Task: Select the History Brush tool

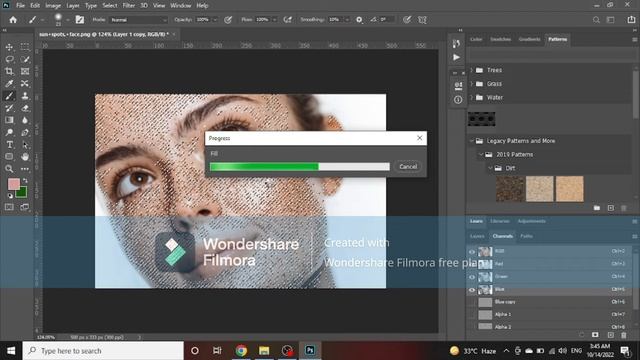Action: tap(9, 108)
